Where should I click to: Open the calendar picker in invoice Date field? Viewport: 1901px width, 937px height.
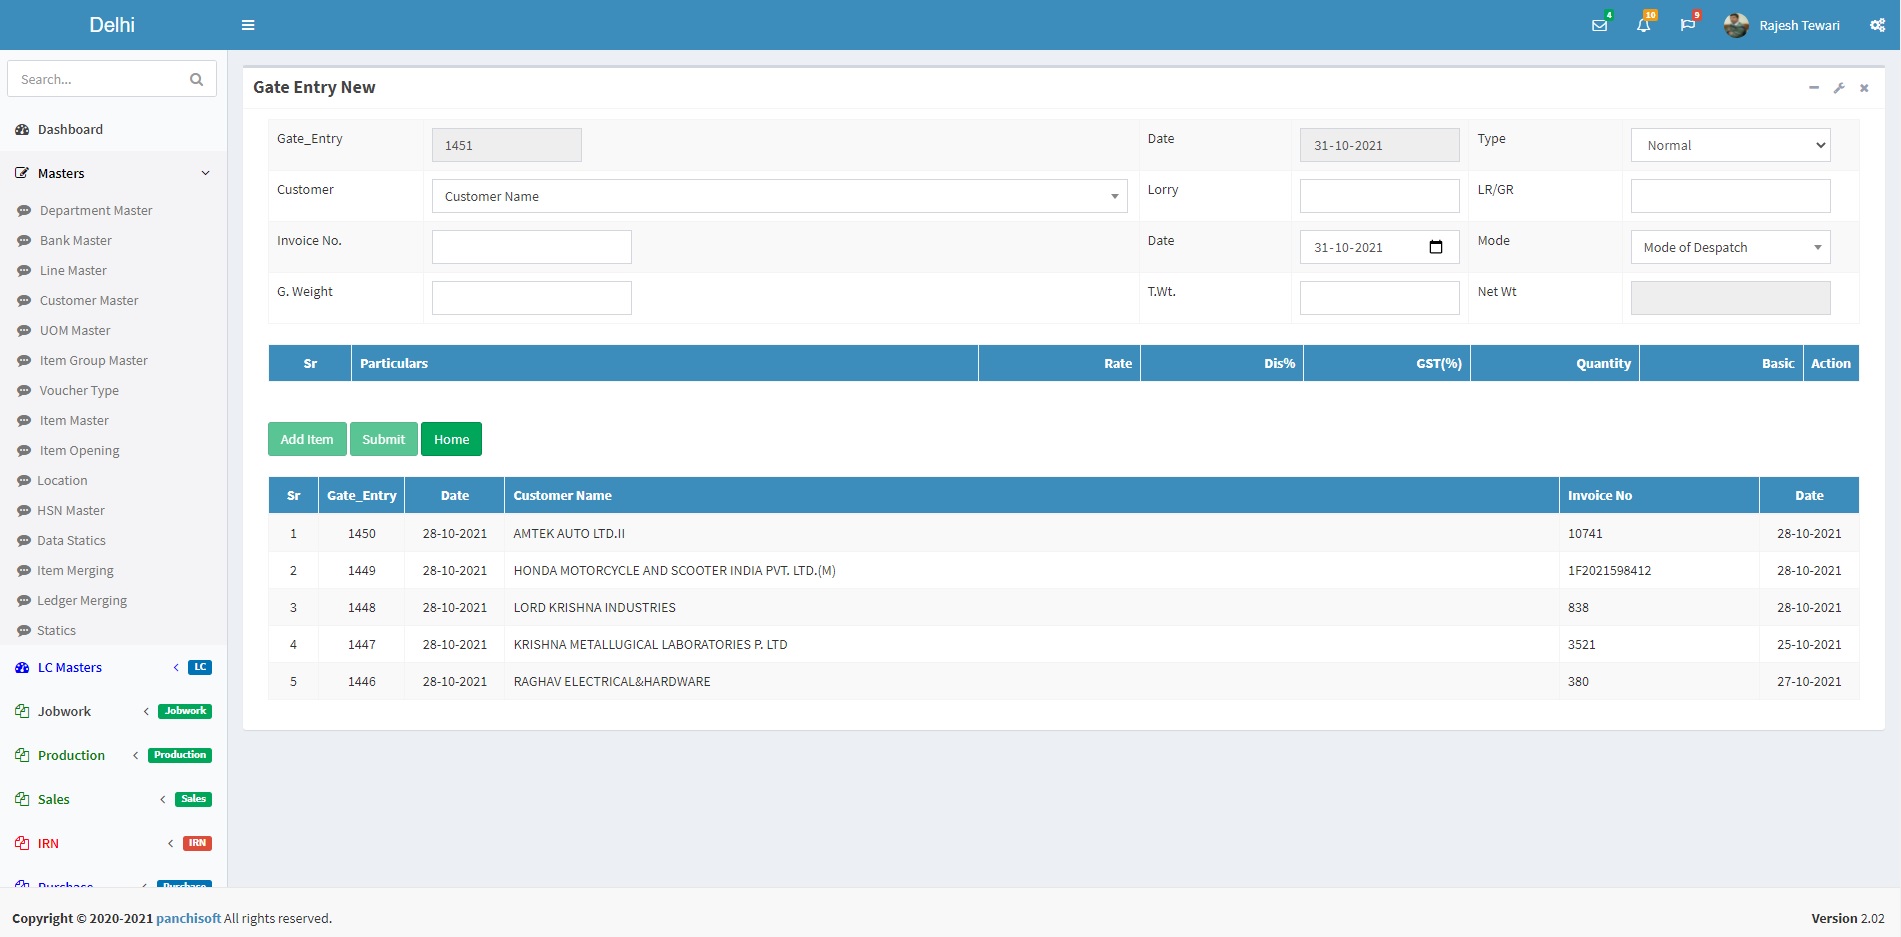coord(1436,247)
